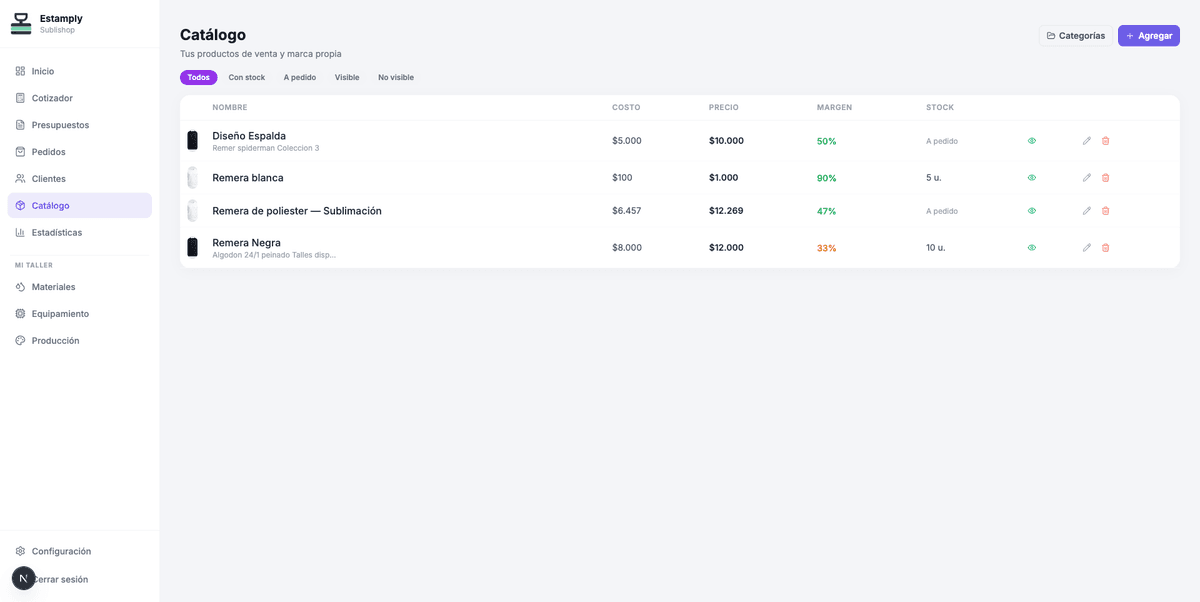Navigate to Producción in the sidebar
This screenshot has width=1200, height=602.
click(x=55, y=341)
